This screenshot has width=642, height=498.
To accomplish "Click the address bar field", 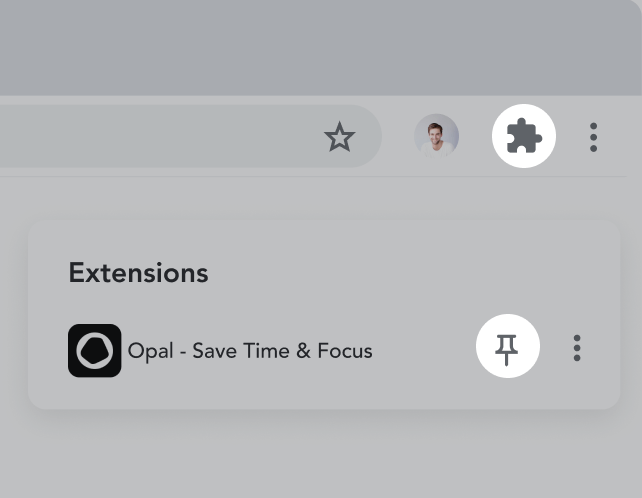I will (x=150, y=137).
